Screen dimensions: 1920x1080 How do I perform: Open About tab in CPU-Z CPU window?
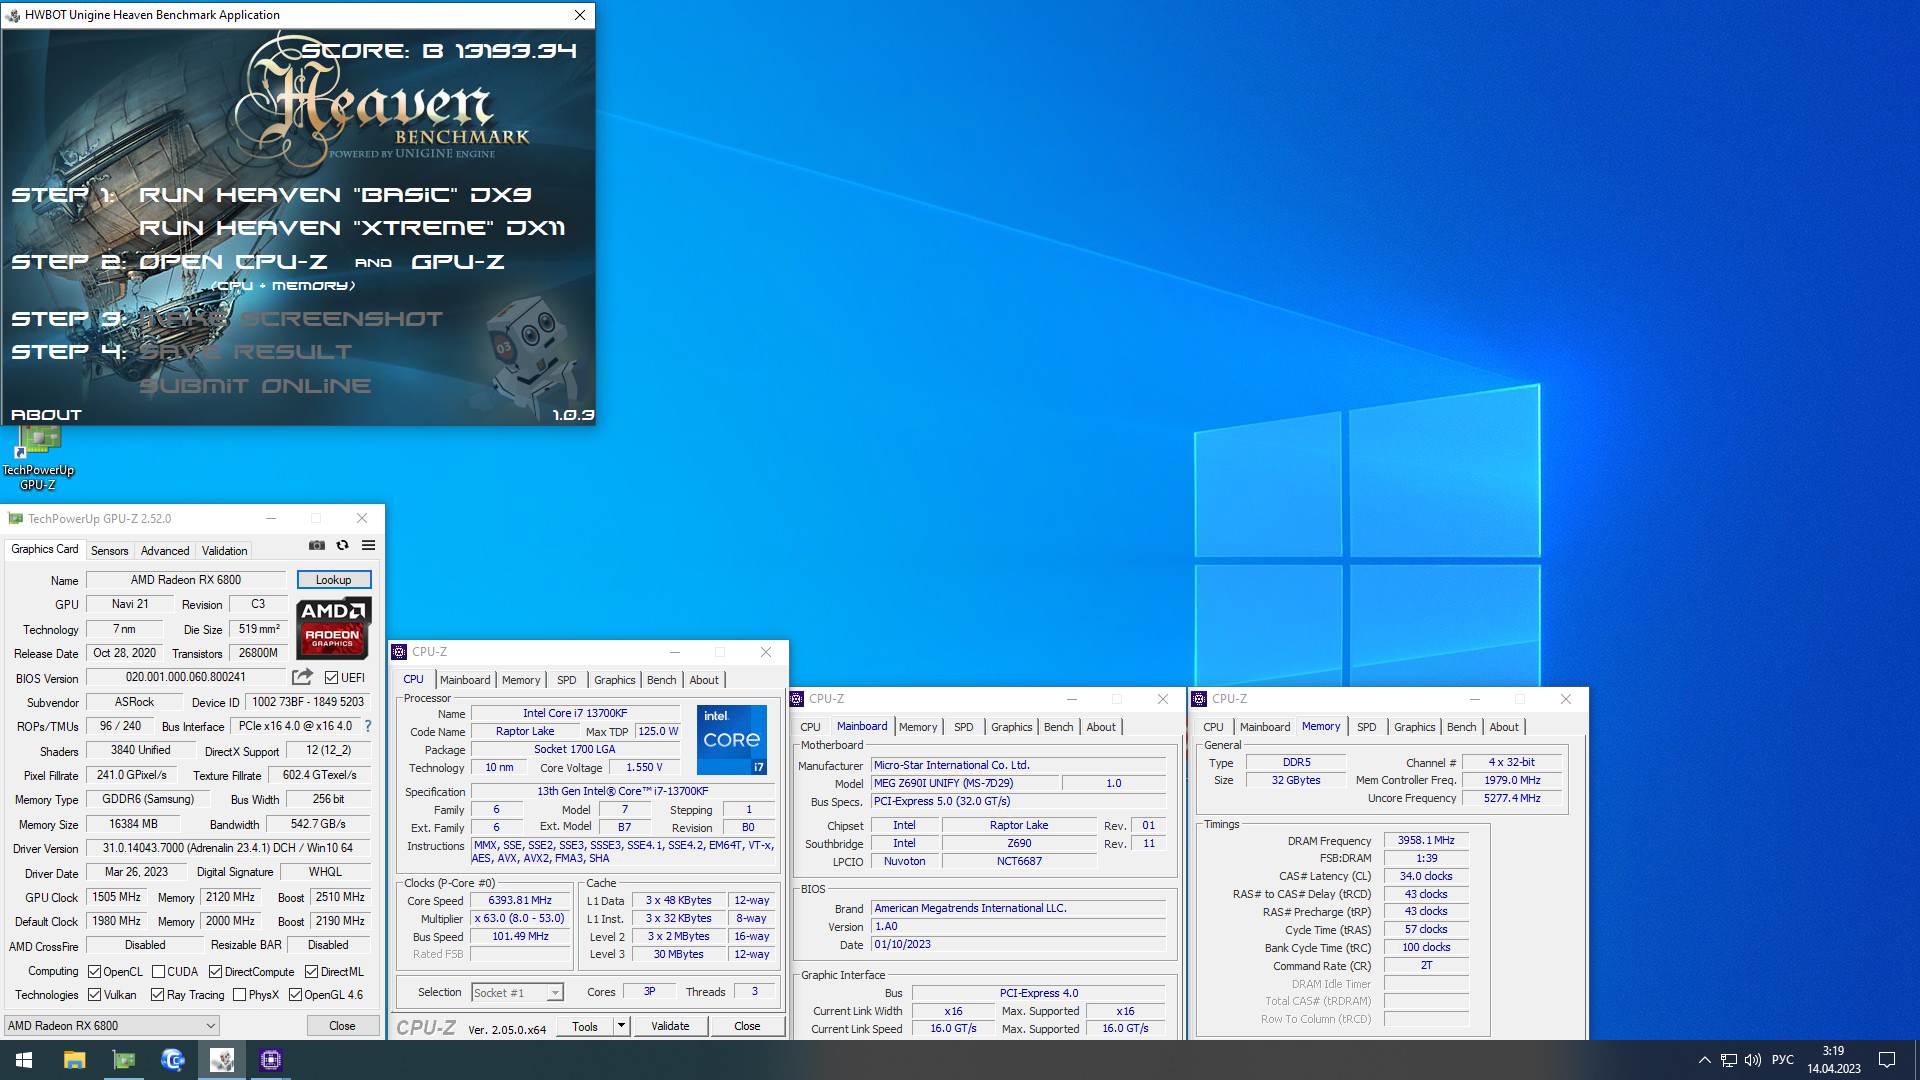click(704, 679)
